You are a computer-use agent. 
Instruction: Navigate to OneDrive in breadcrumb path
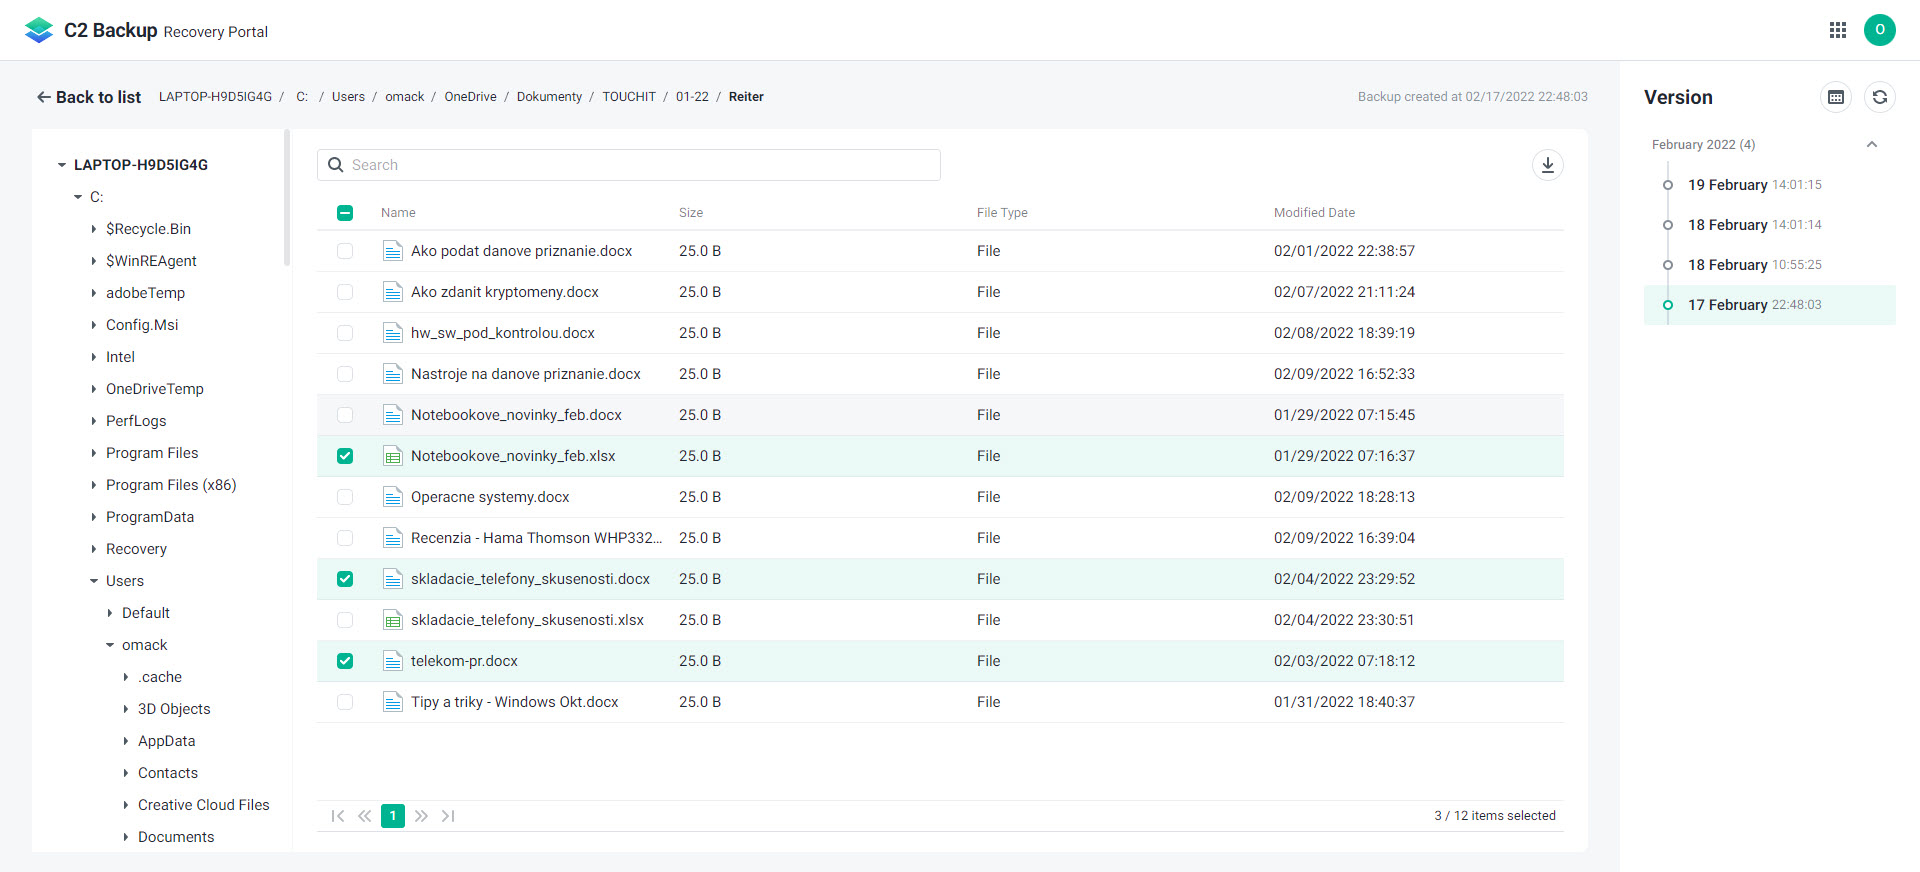[470, 97]
